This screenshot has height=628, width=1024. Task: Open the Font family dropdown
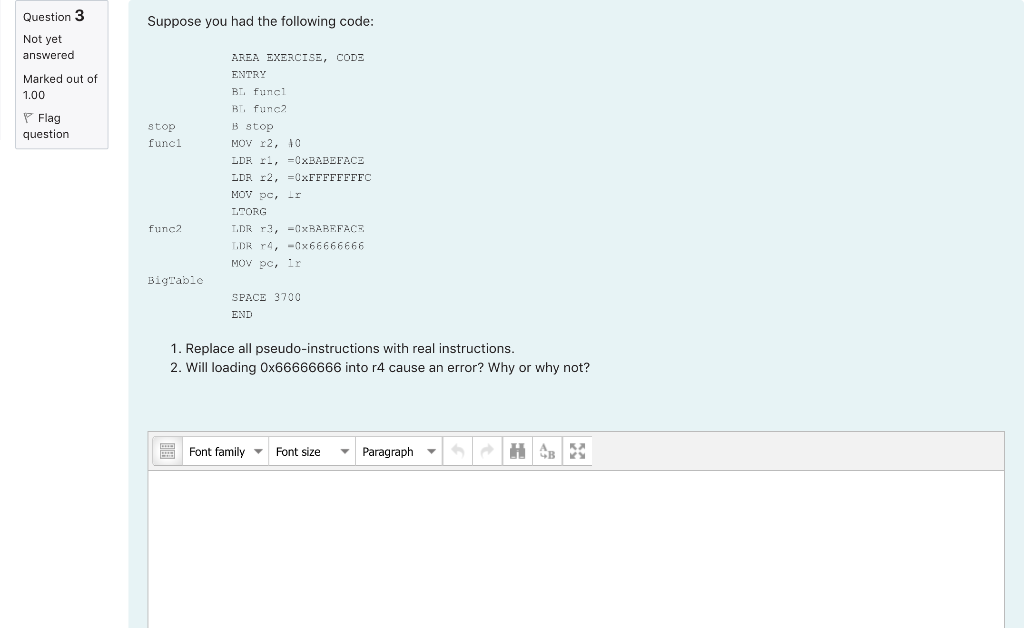tap(225, 451)
